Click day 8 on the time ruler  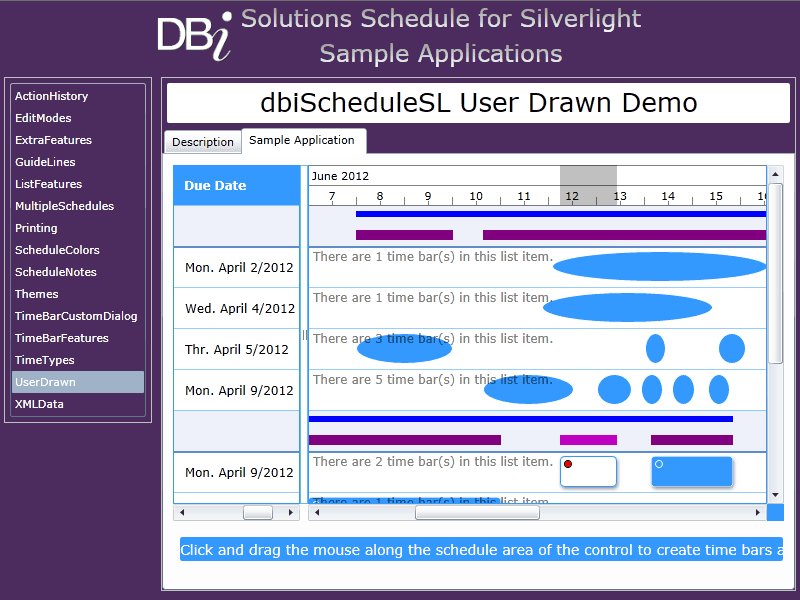click(x=380, y=196)
